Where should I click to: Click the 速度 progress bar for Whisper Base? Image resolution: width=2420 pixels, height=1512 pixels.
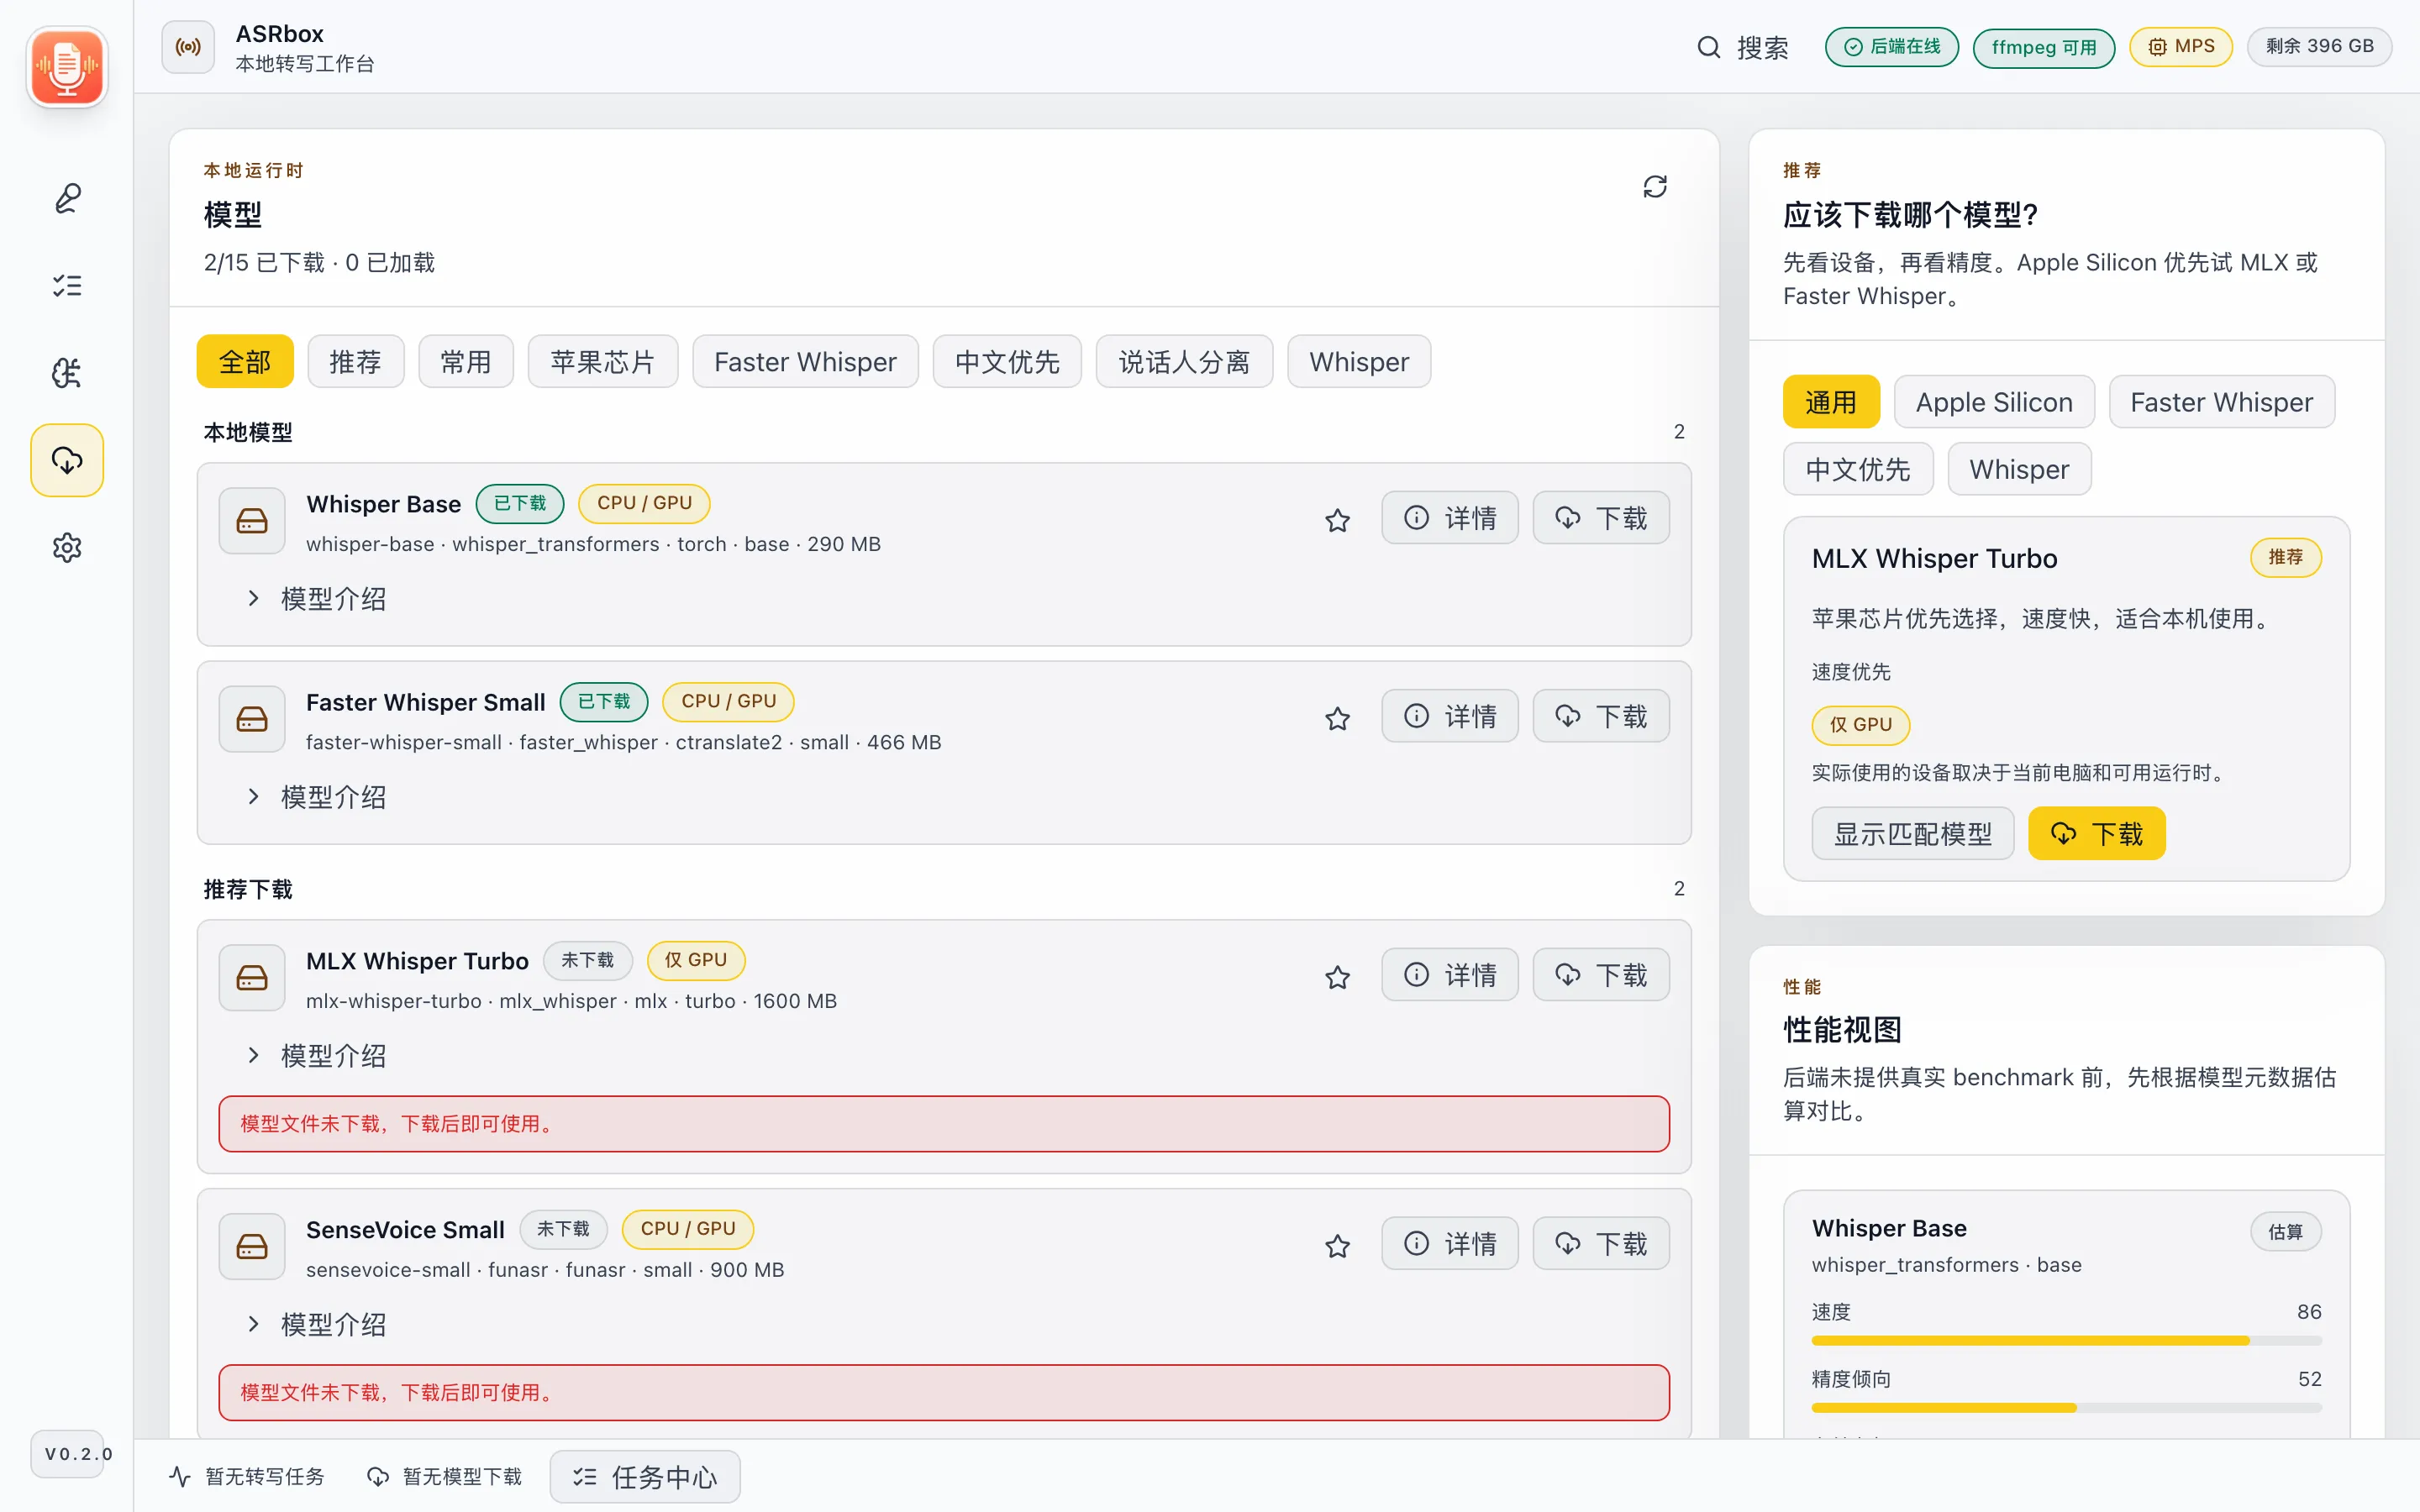[2066, 1341]
